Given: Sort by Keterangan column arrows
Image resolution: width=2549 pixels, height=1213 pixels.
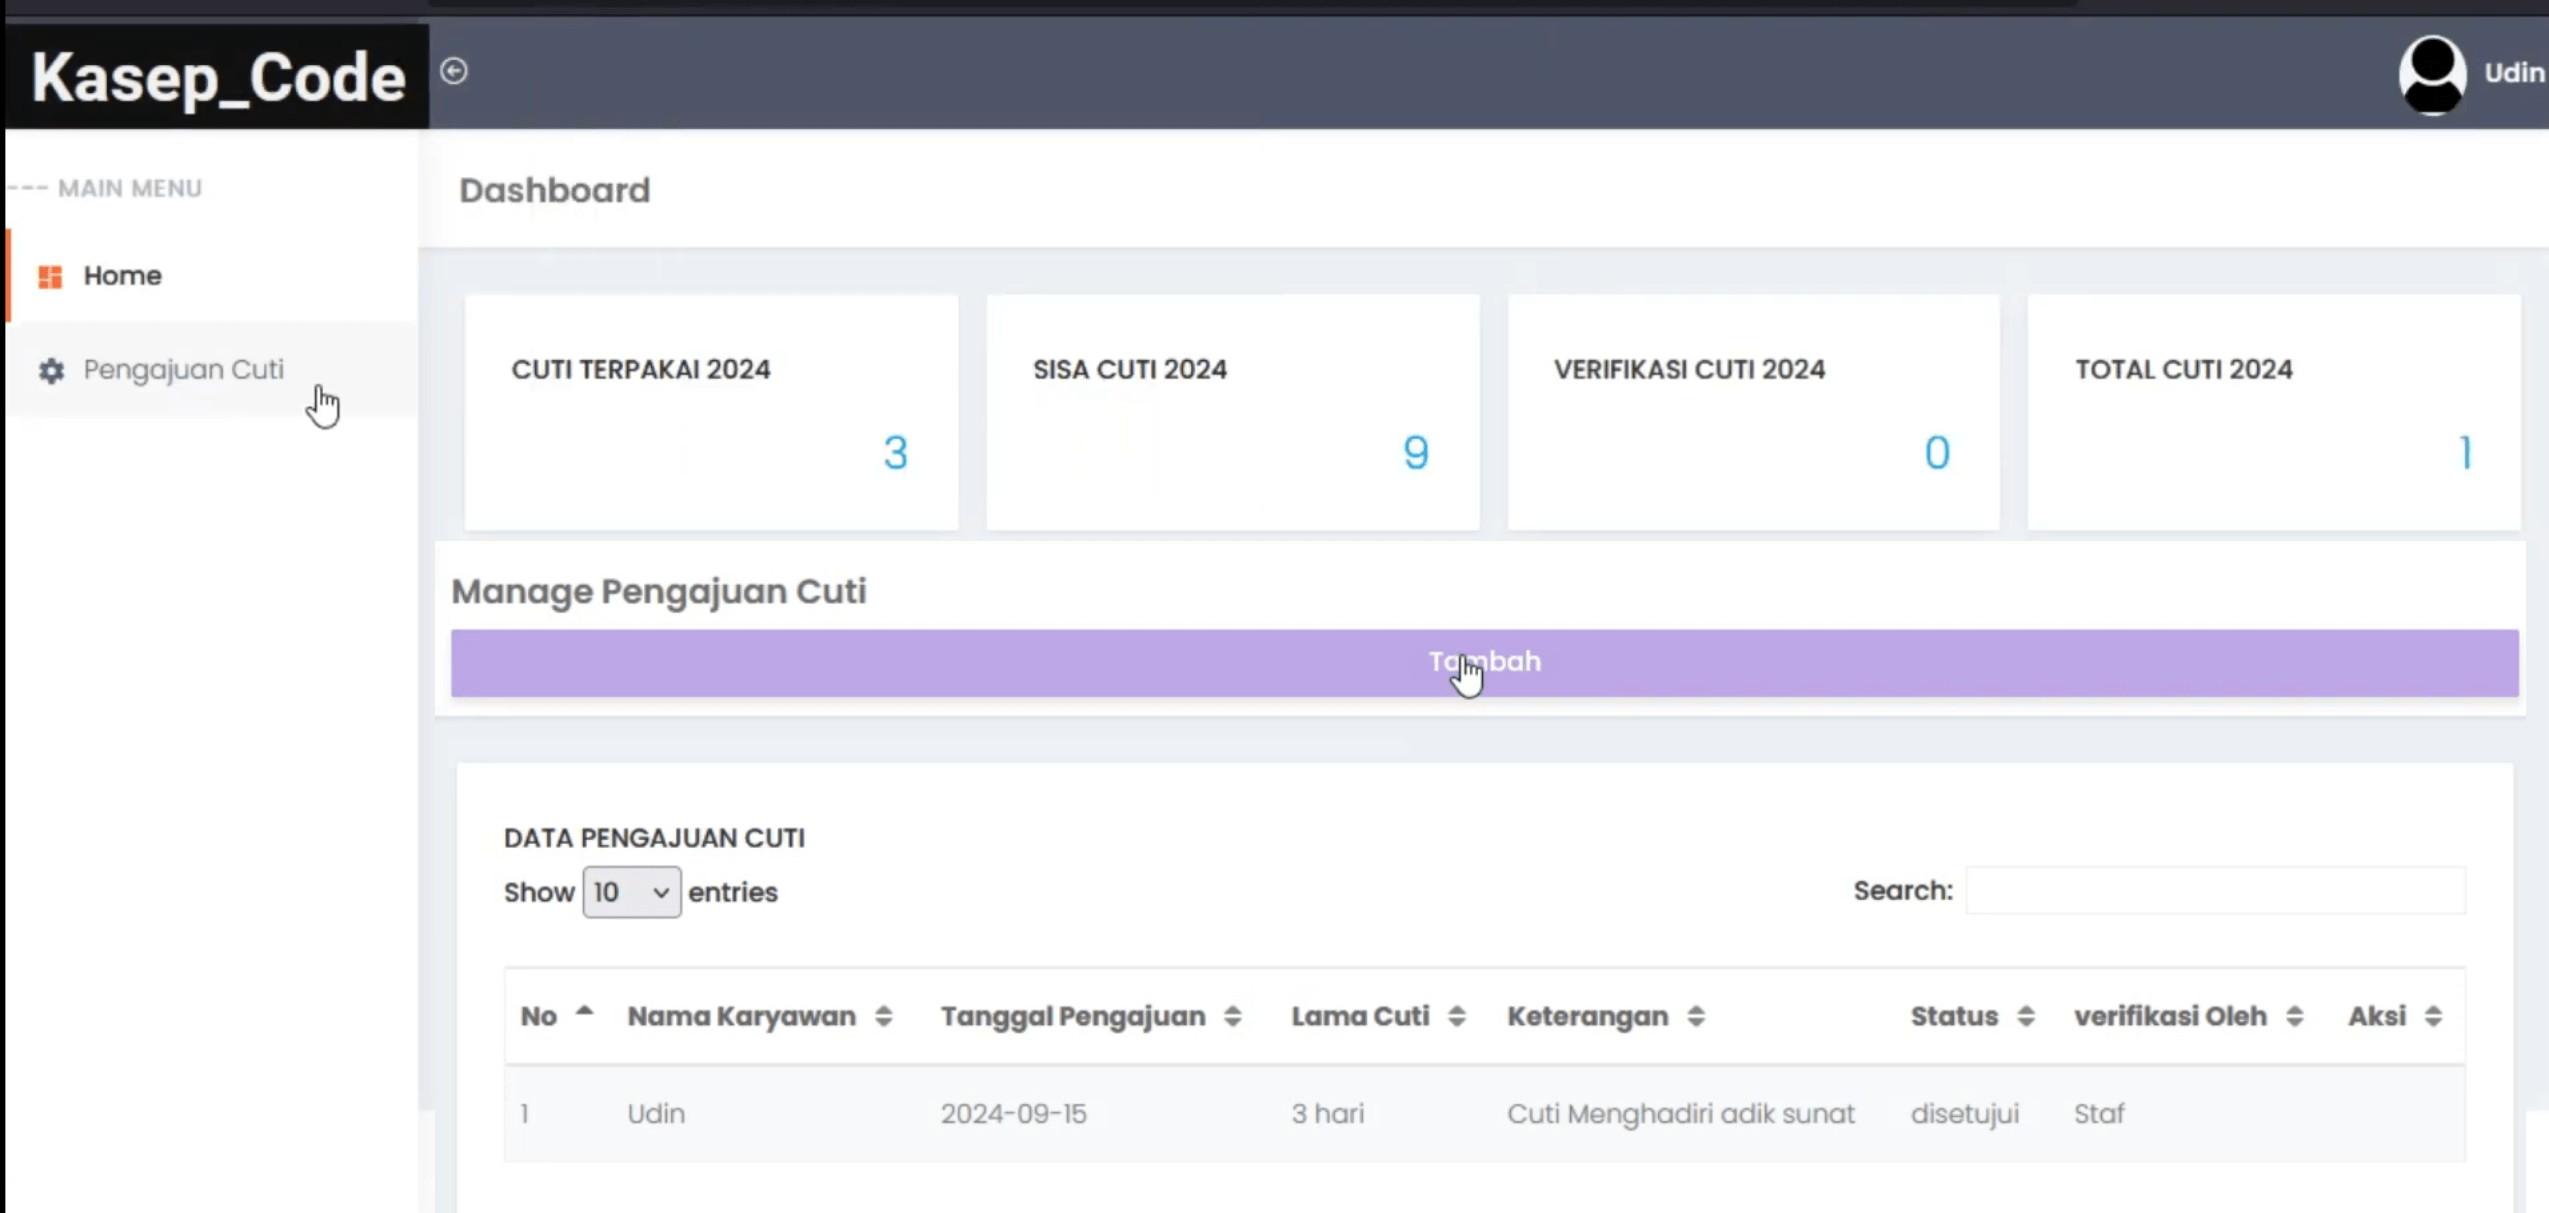Looking at the screenshot, I should click(1695, 1017).
